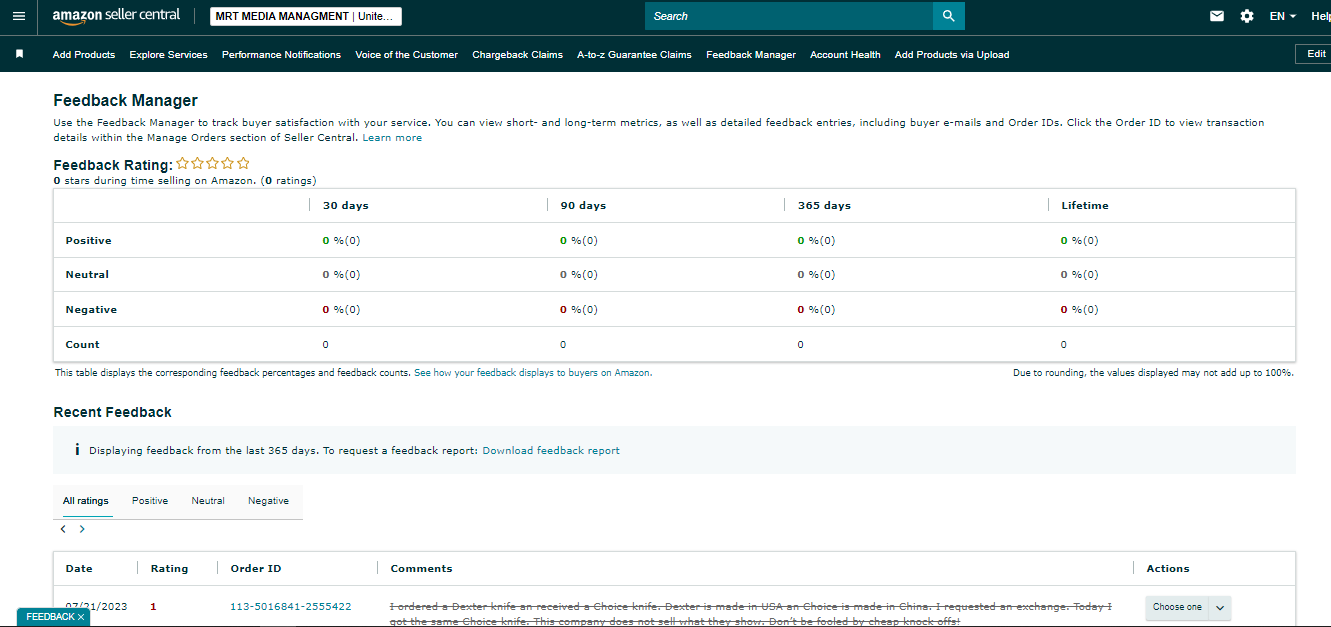Screen dimensions: 1331x627
Task: Click the search magnifier button
Action: [949, 16]
